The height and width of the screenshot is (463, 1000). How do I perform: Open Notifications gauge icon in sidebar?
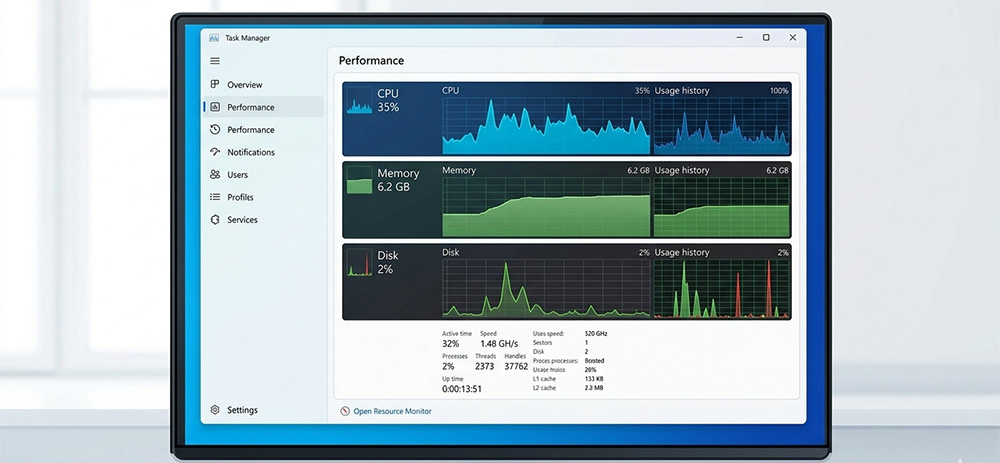point(215,152)
